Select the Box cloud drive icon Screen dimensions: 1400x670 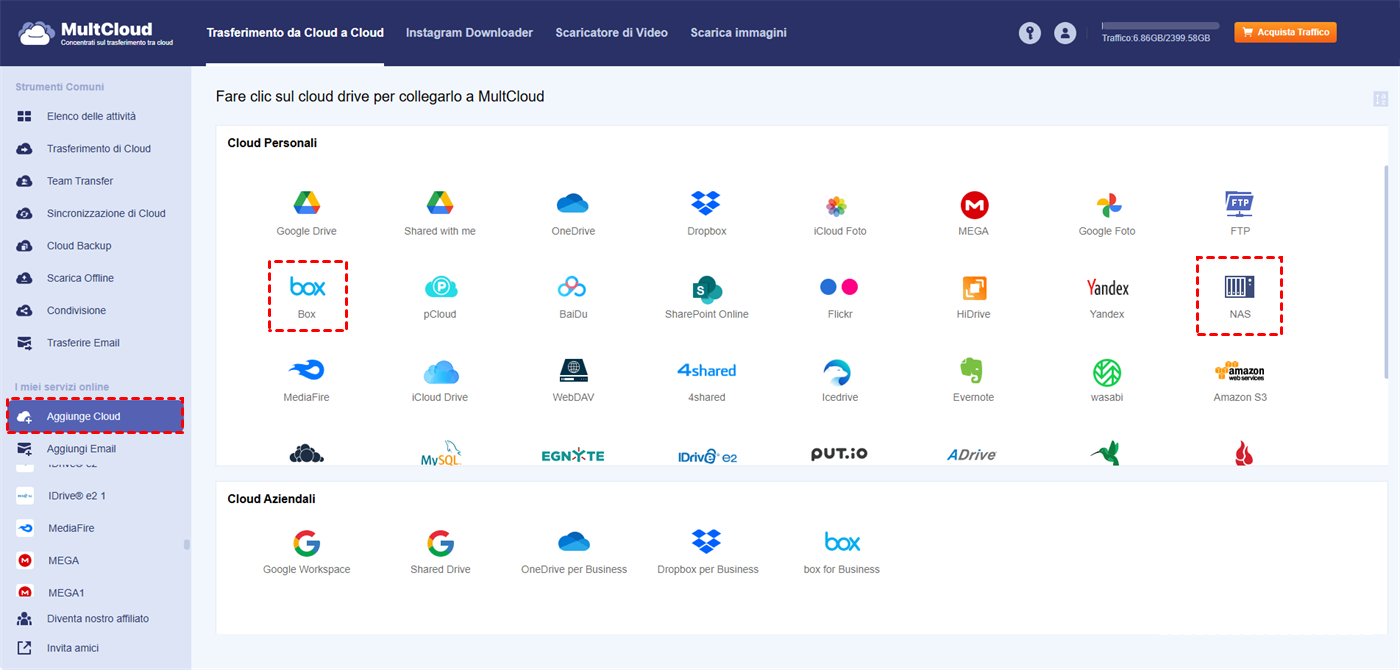(307, 288)
